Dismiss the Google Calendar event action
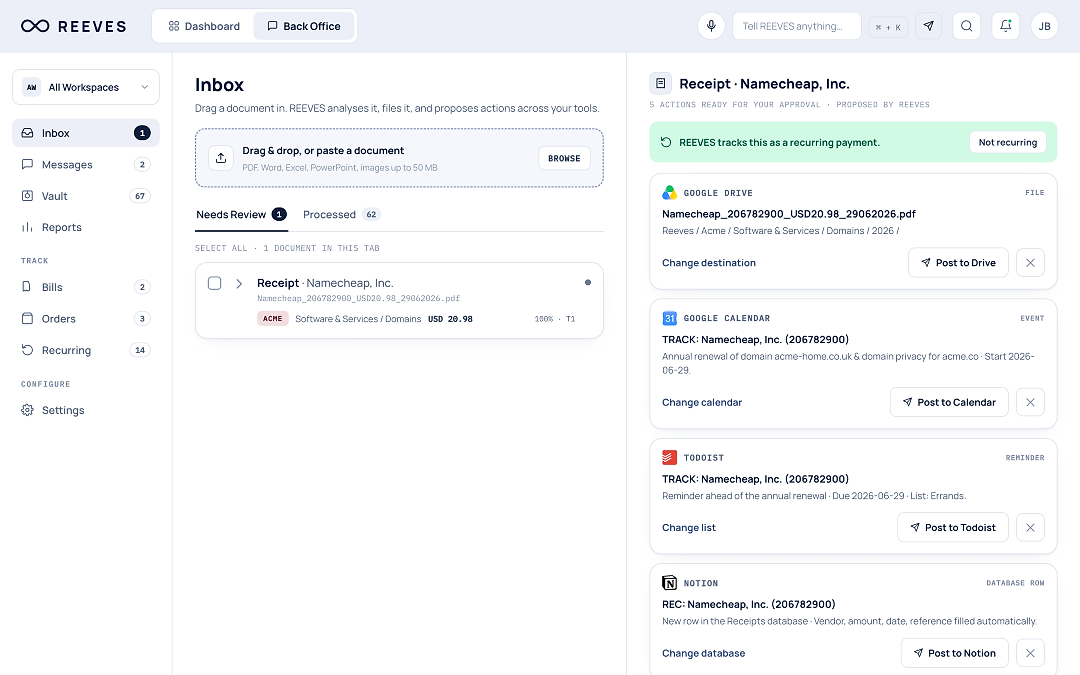This screenshot has width=1080, height=675. (1030, 402)
